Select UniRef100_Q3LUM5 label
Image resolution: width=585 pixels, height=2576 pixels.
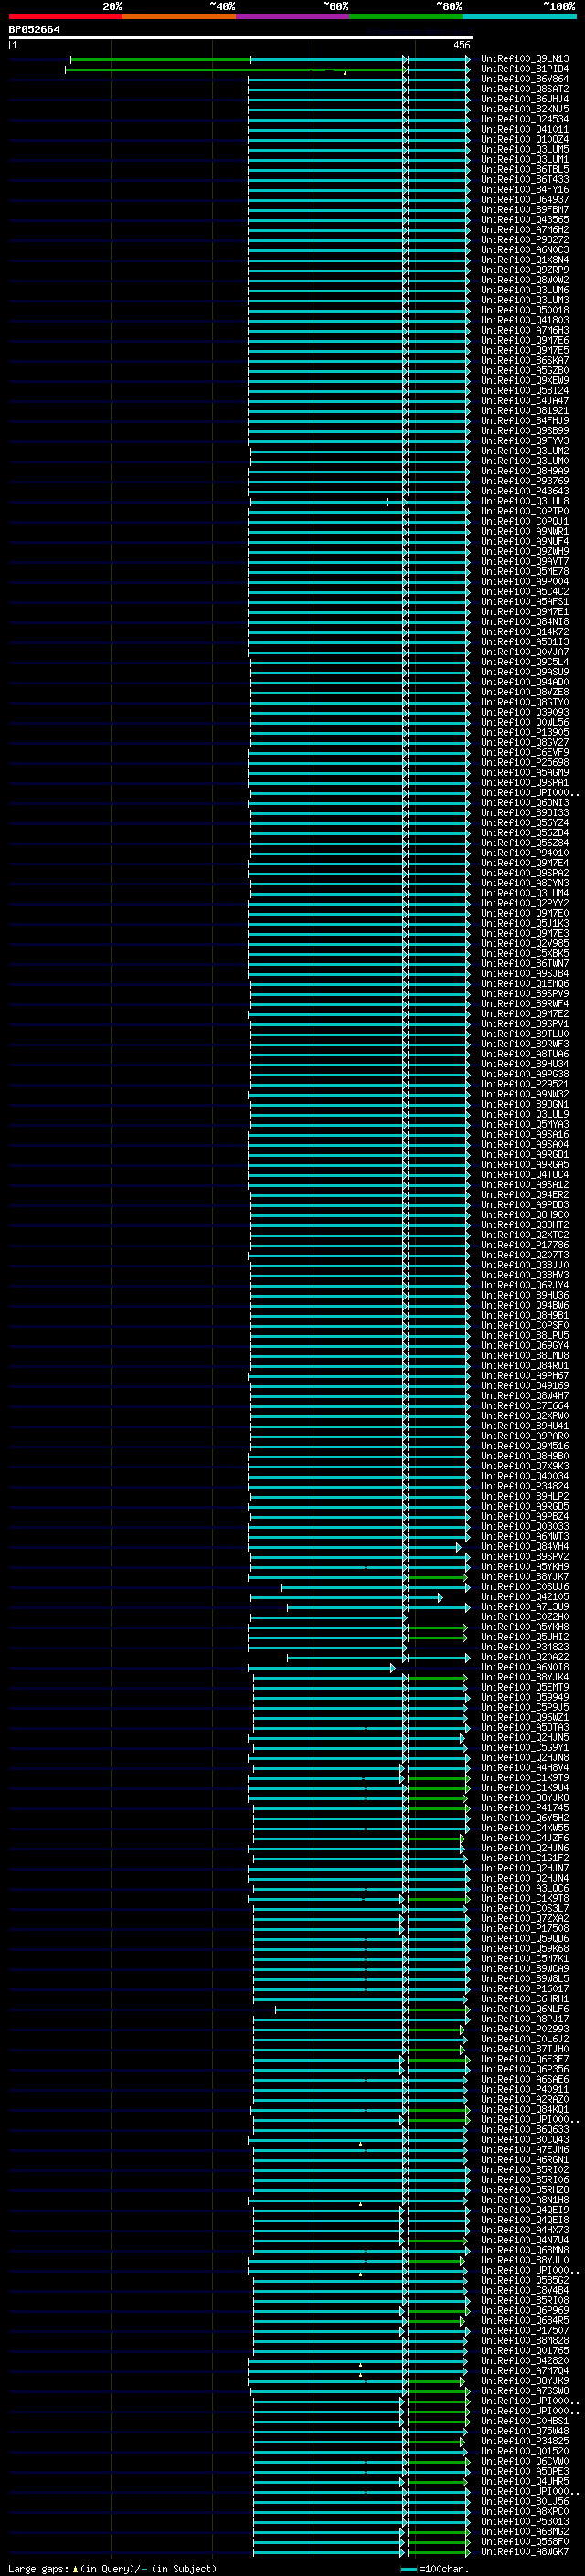point(524,149)
